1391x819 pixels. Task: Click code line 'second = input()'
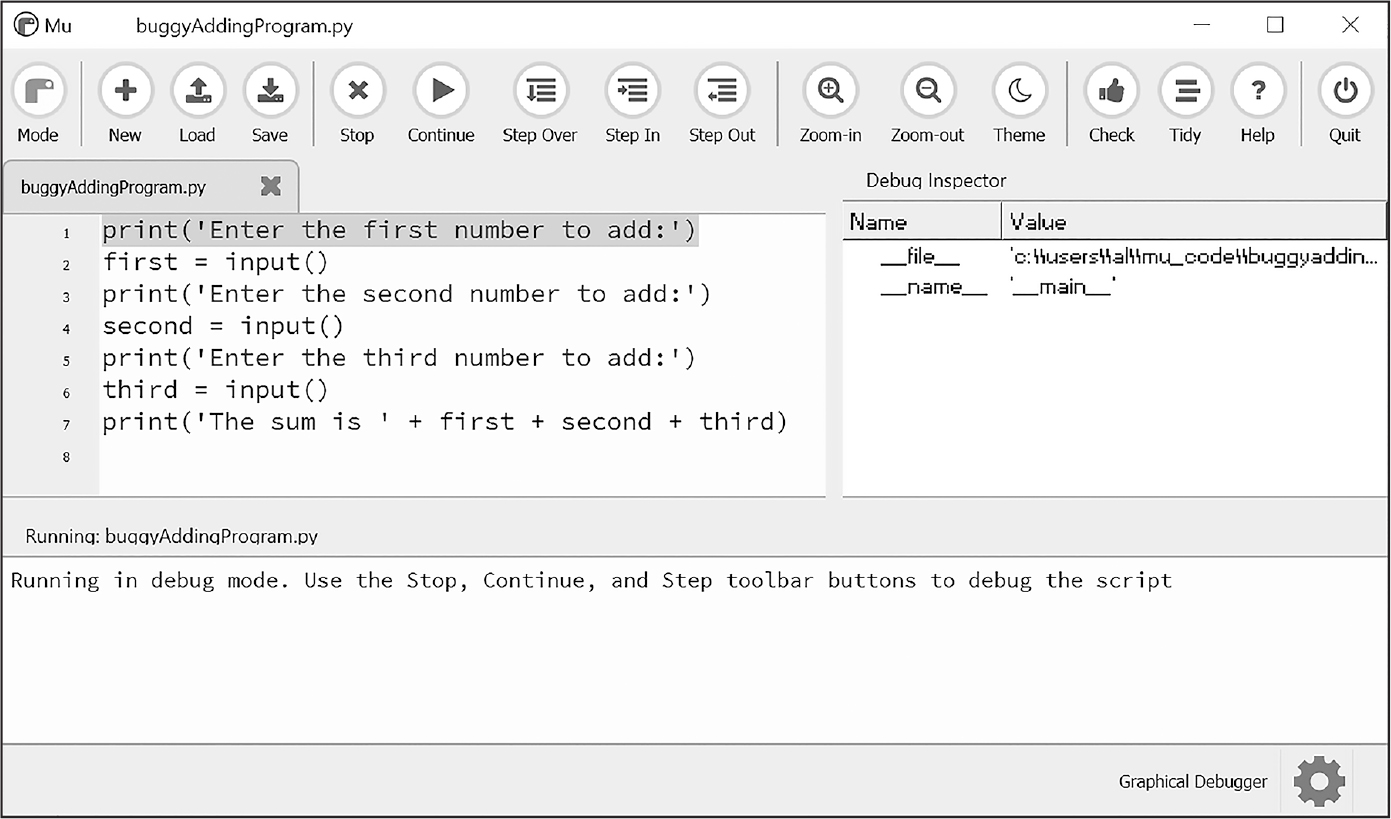point(223,326)
